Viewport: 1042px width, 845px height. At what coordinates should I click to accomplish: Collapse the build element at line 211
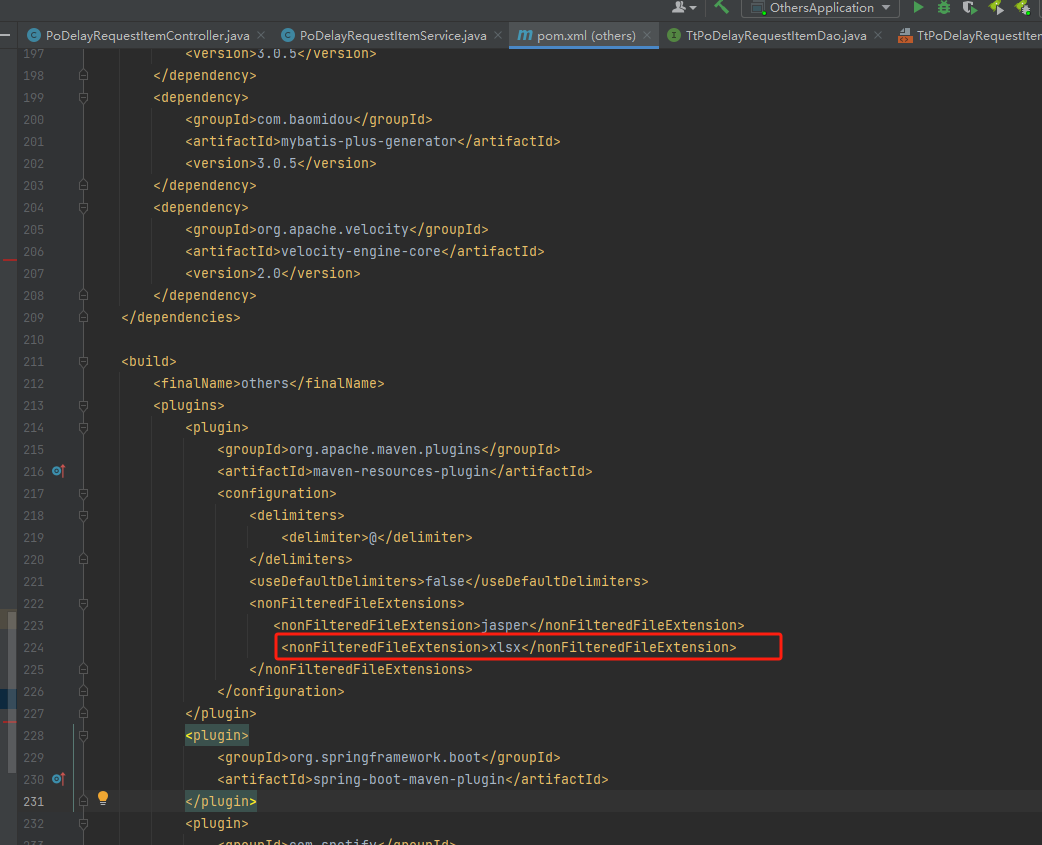coord(83,362)
